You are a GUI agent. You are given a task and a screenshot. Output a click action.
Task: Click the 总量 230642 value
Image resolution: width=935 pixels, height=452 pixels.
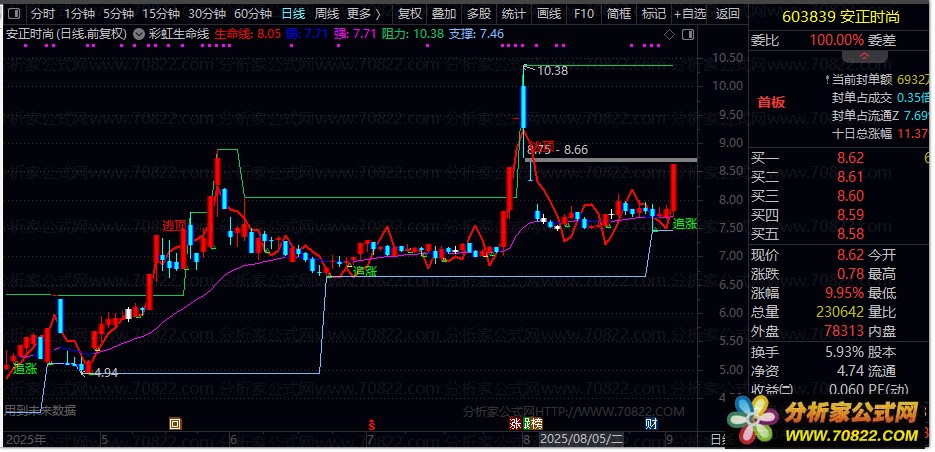point(840,312)
